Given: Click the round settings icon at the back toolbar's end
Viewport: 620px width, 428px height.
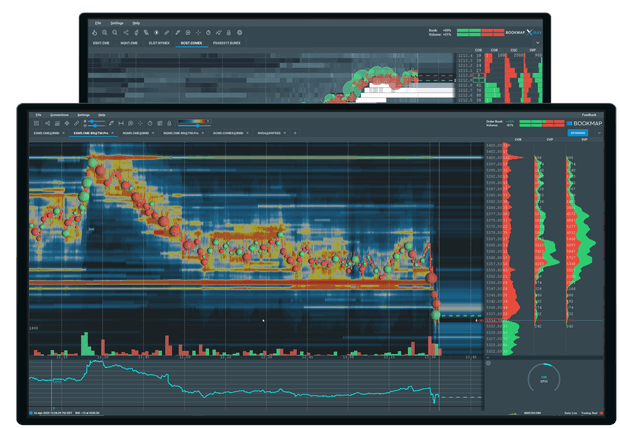Looking at the screenshot, I should click(x=240, y=33).
